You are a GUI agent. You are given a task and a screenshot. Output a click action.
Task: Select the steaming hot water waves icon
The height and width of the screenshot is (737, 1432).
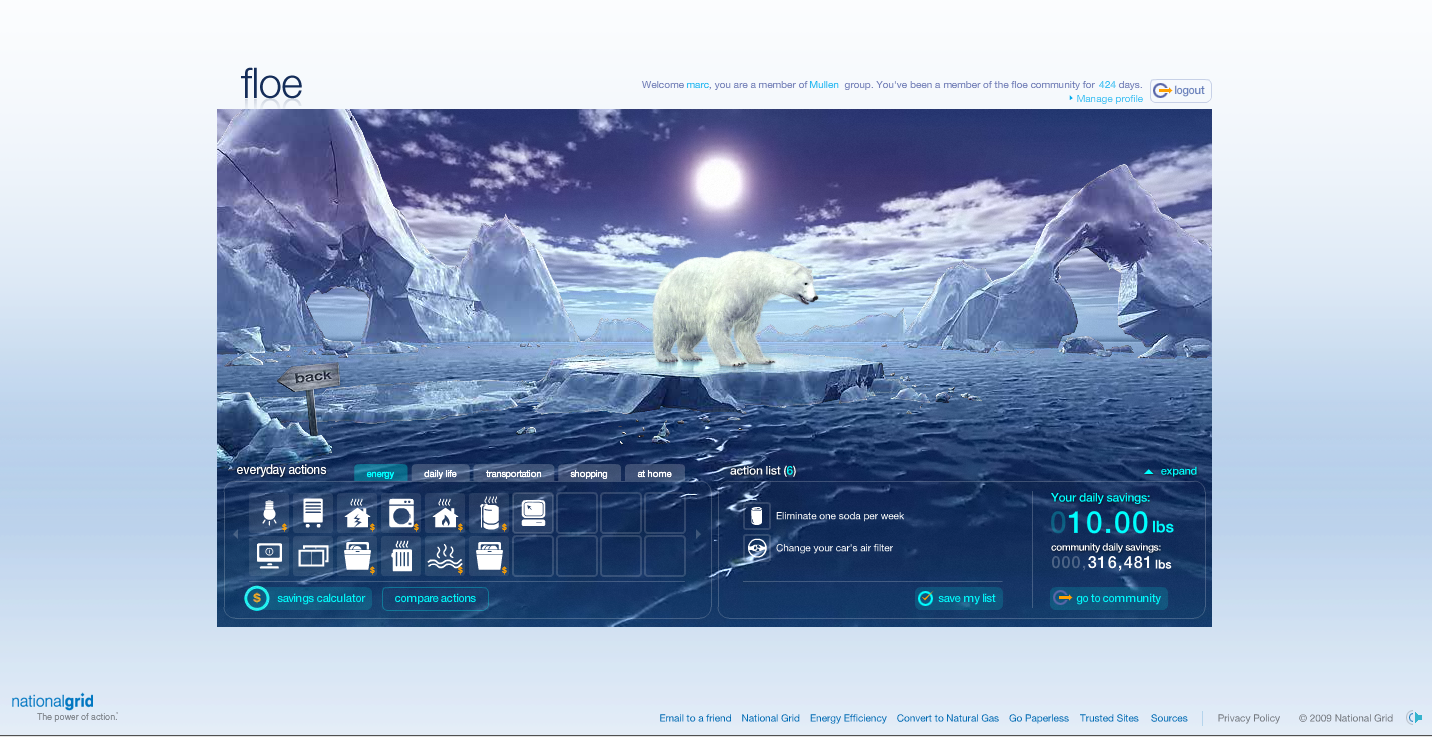[445, 556]
